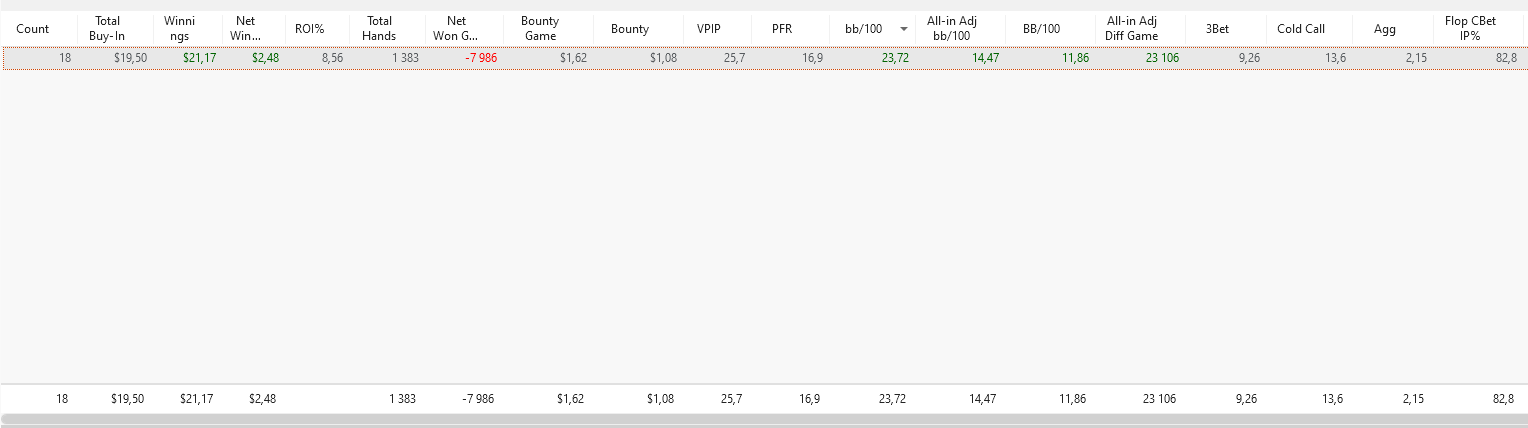The image size is (1528, 428).
Task: Sort by the Agg column header
Action: point(1385,29)
